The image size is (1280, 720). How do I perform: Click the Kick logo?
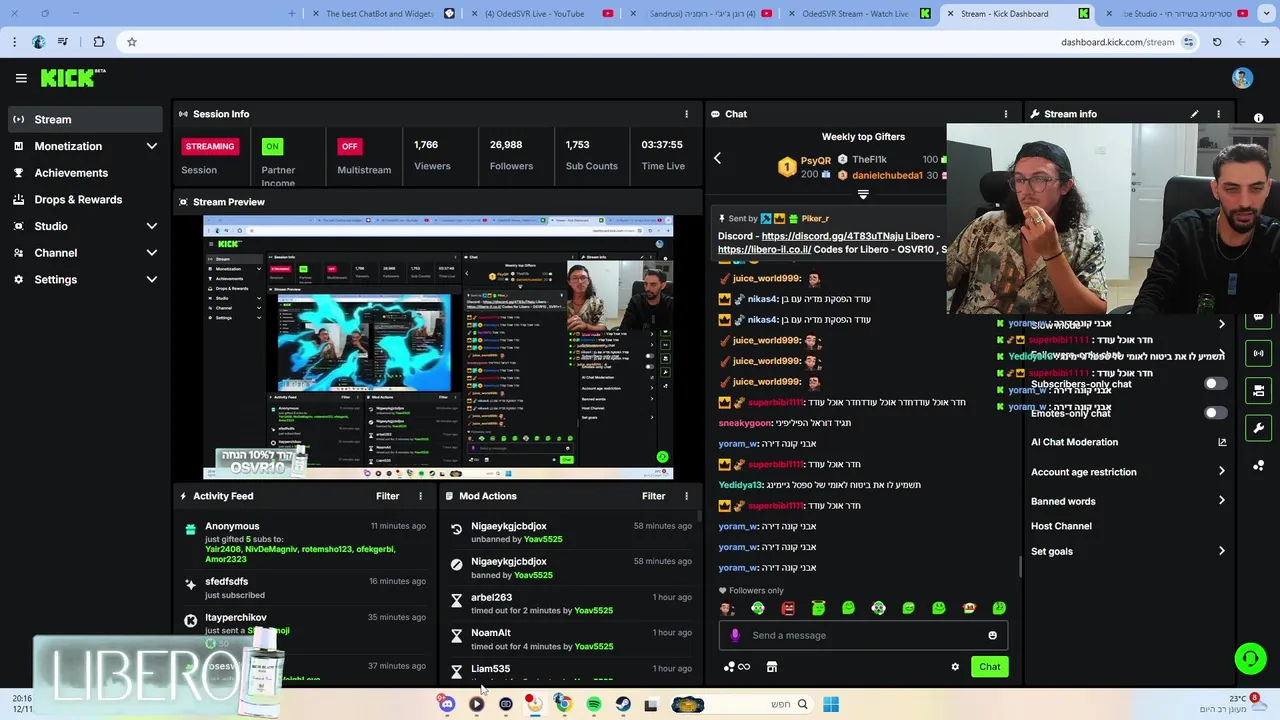click(73, 78)
